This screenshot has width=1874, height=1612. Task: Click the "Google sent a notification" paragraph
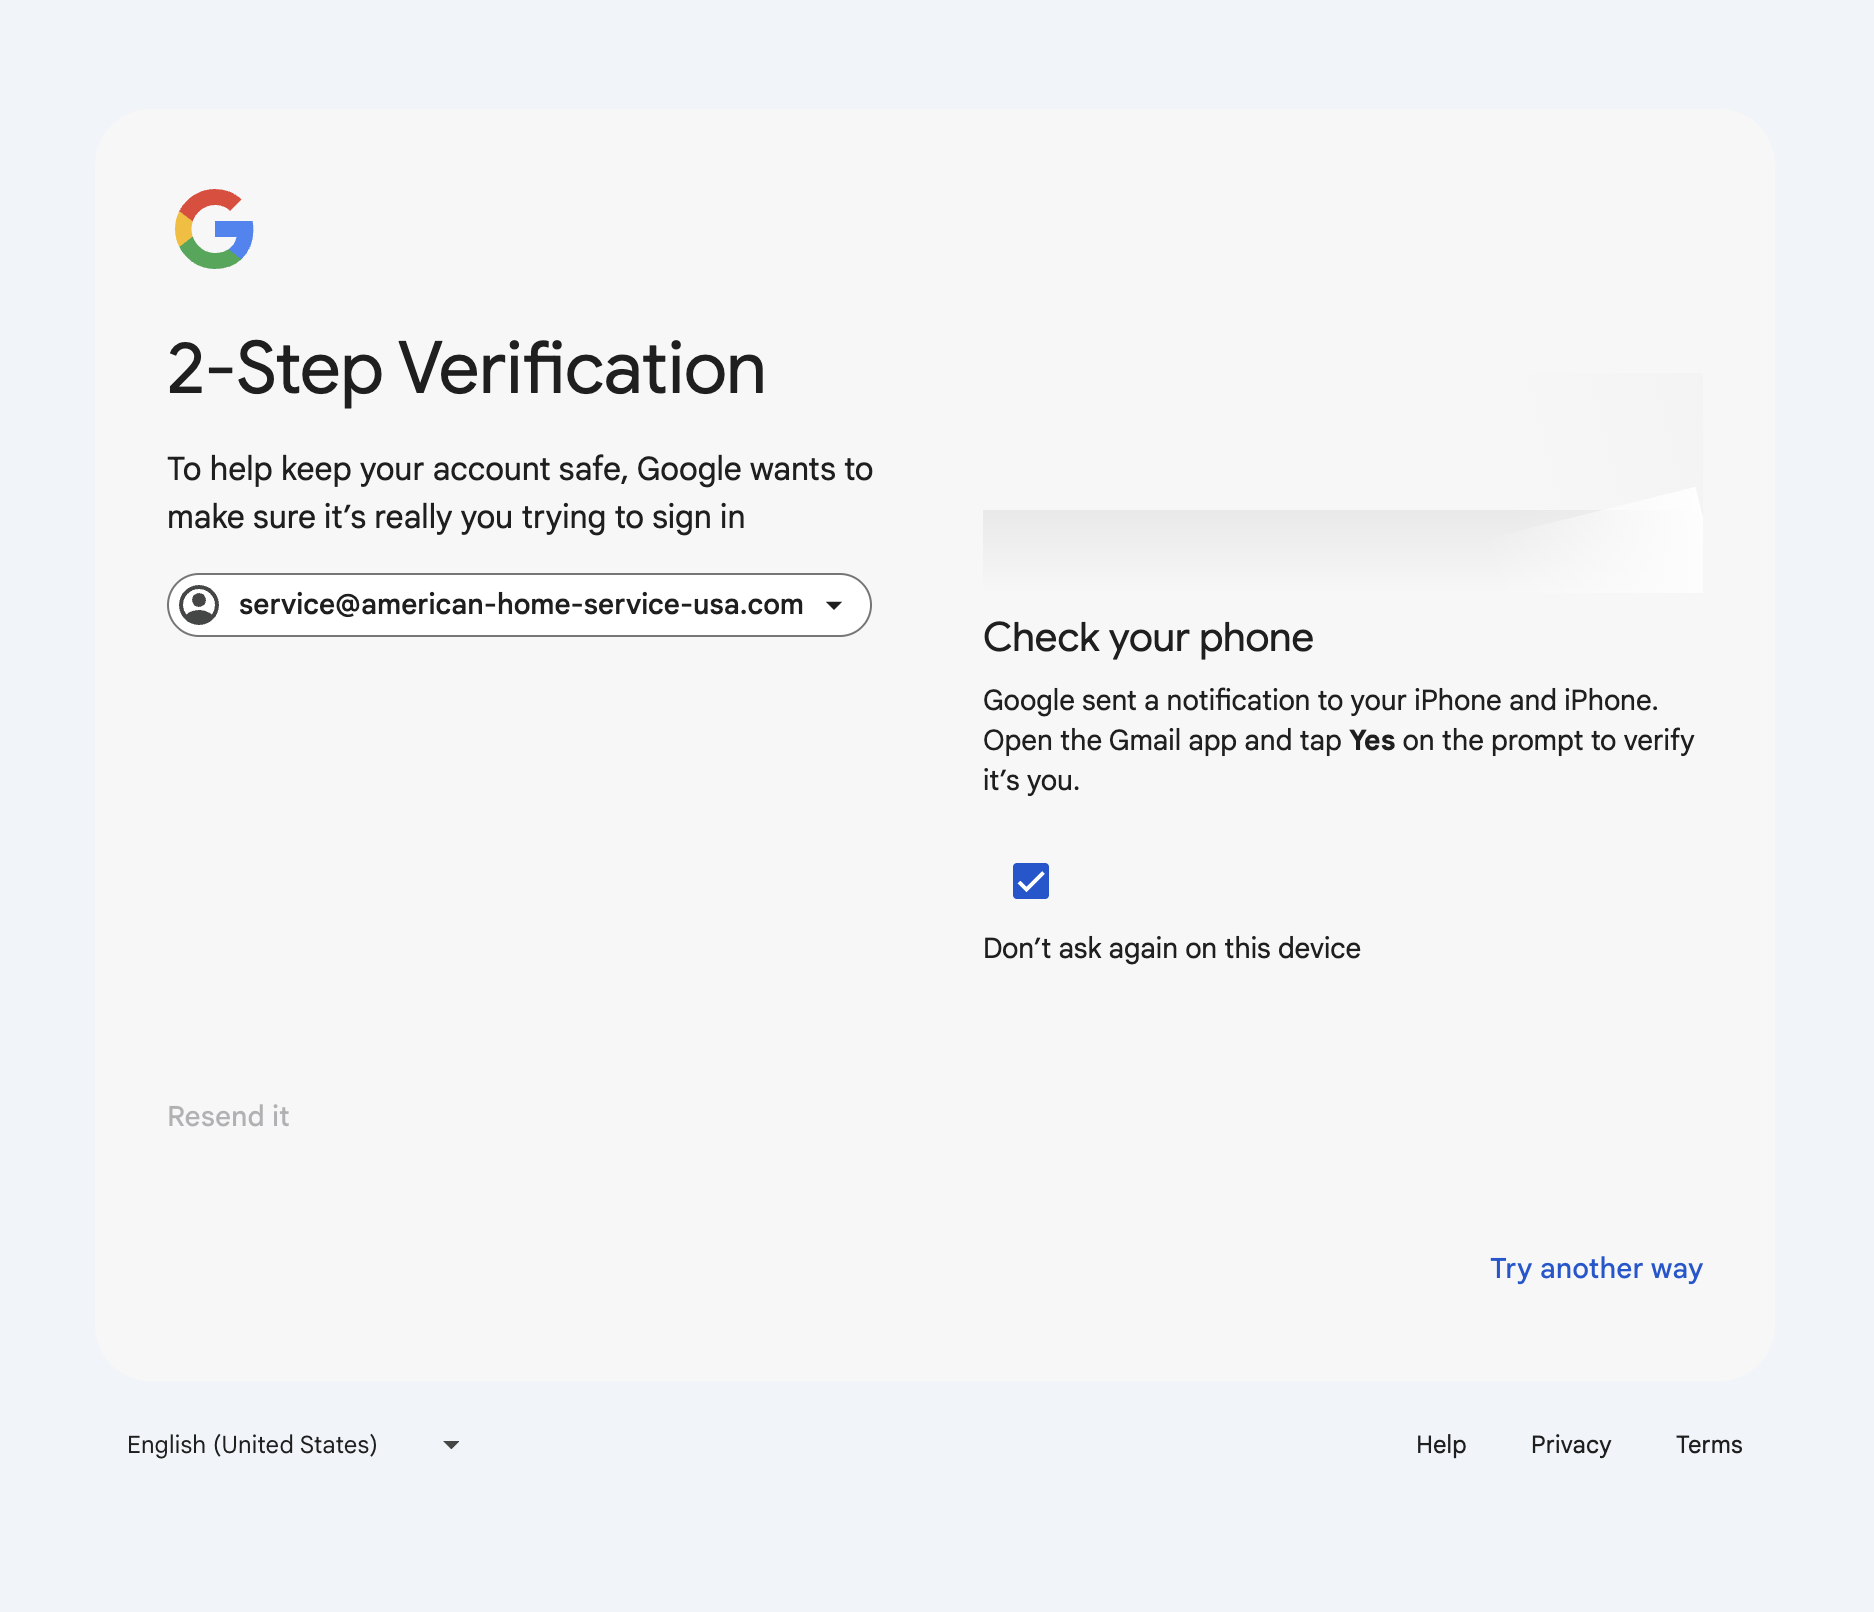click(1320, 700)
